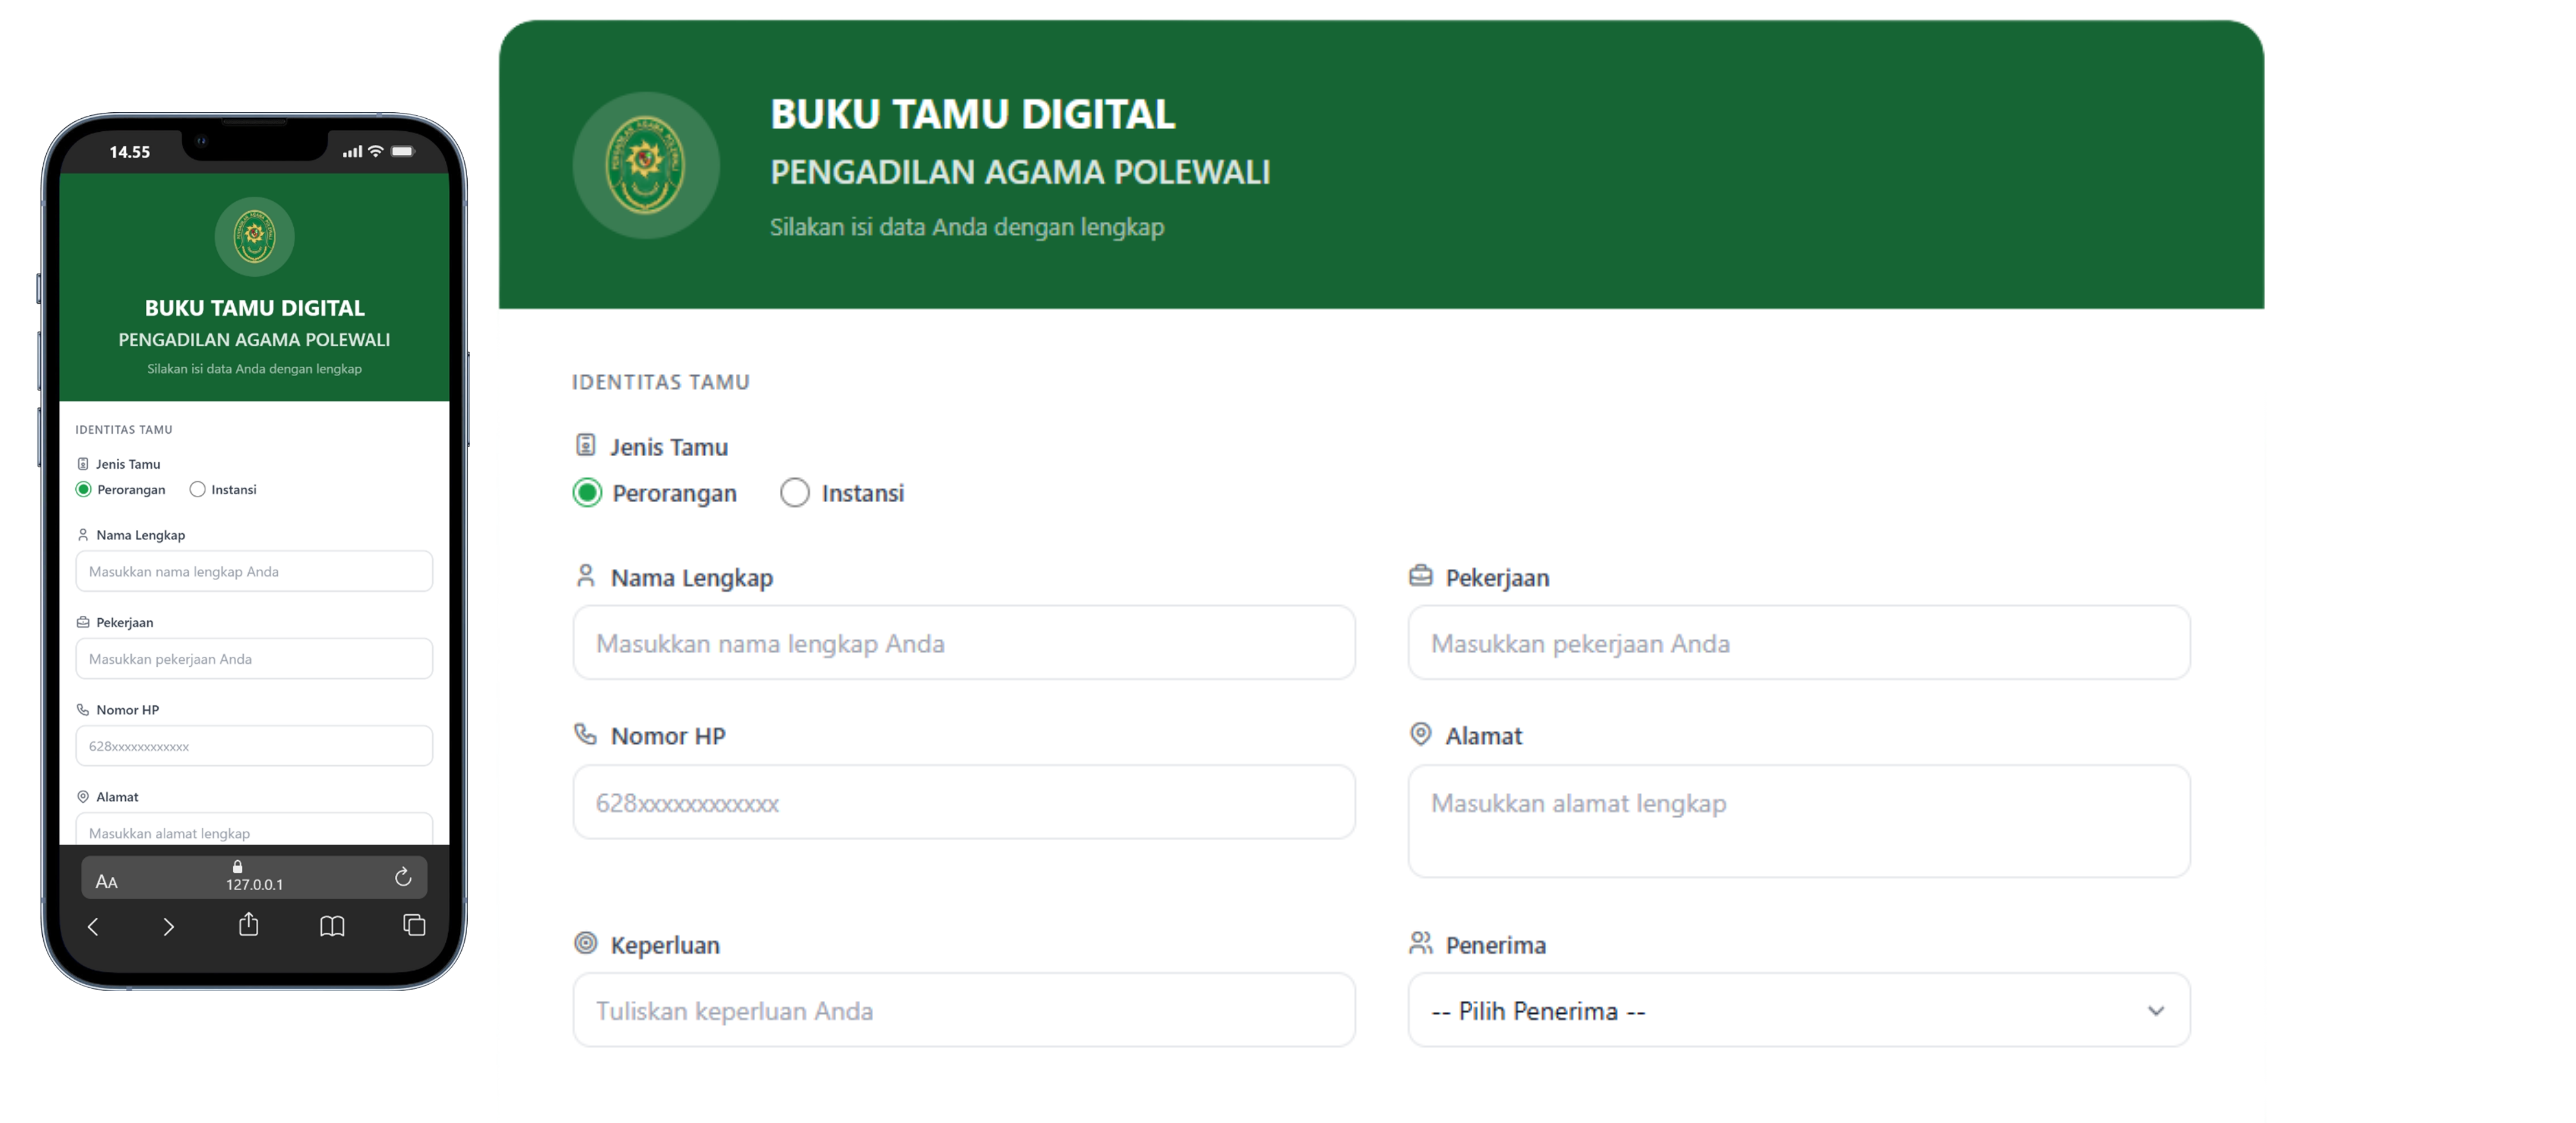This screenshot has height=1123, width=2576.
Task: Click the court logo in the phone header
Action: point(254,236)
